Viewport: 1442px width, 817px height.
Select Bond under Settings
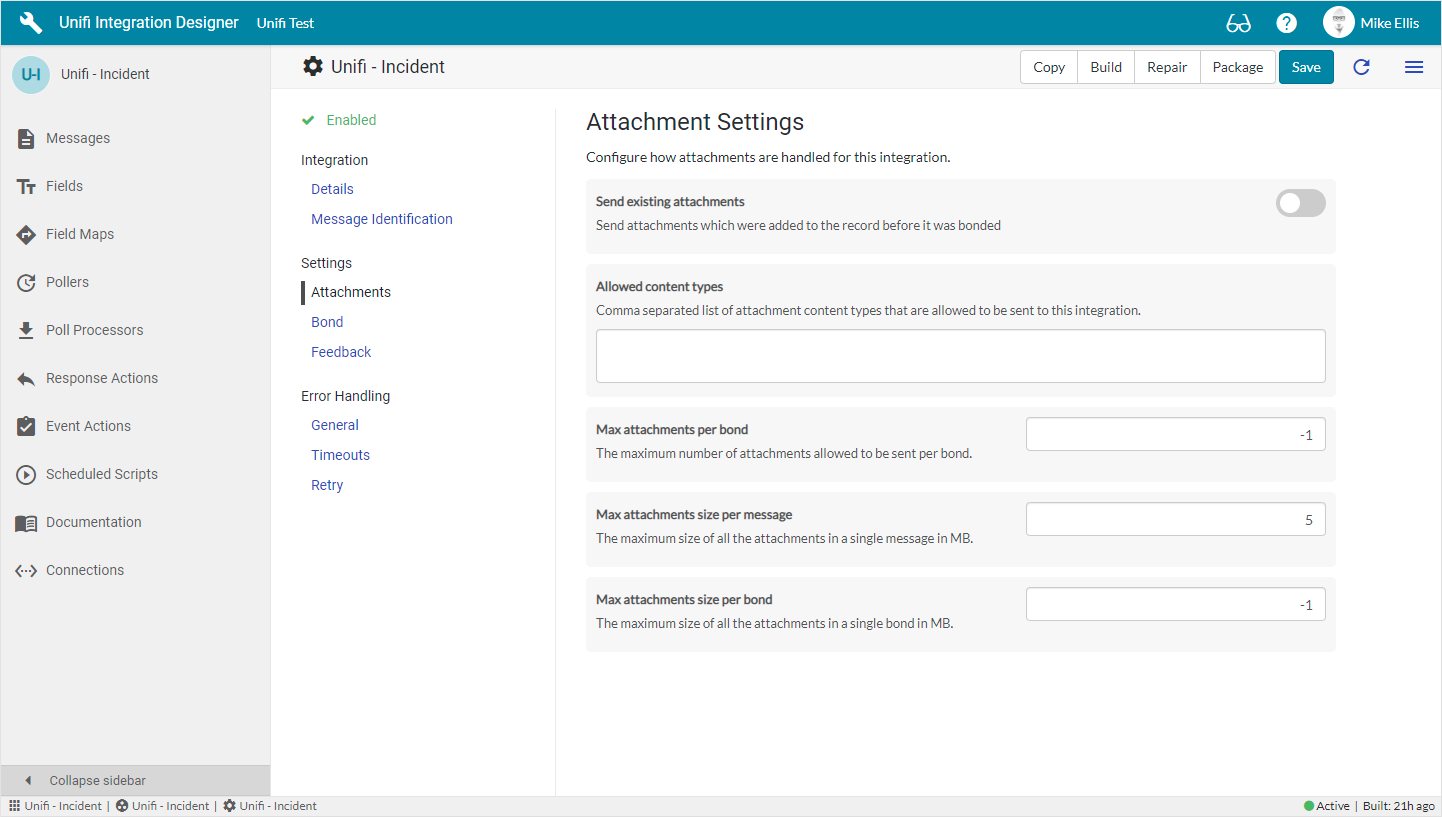327,322
